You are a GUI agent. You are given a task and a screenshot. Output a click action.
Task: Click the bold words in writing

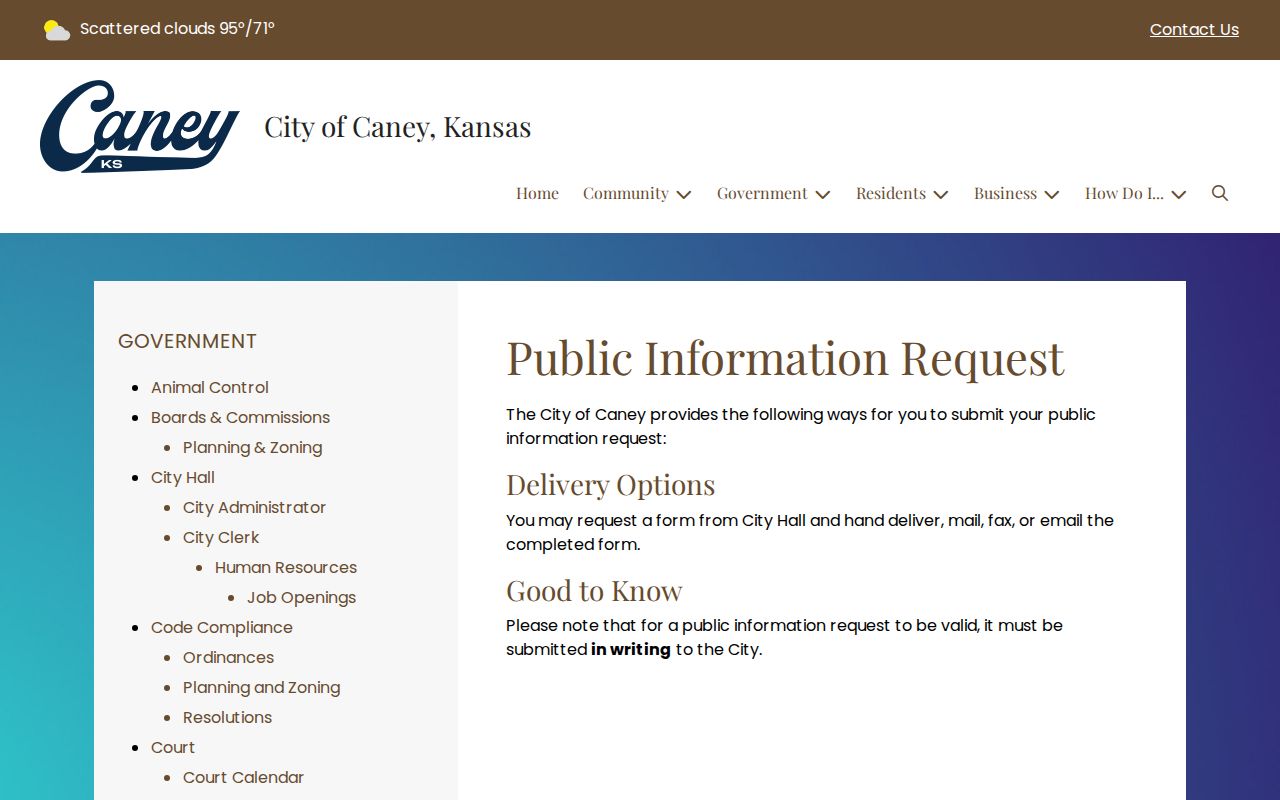coord(631,650)
